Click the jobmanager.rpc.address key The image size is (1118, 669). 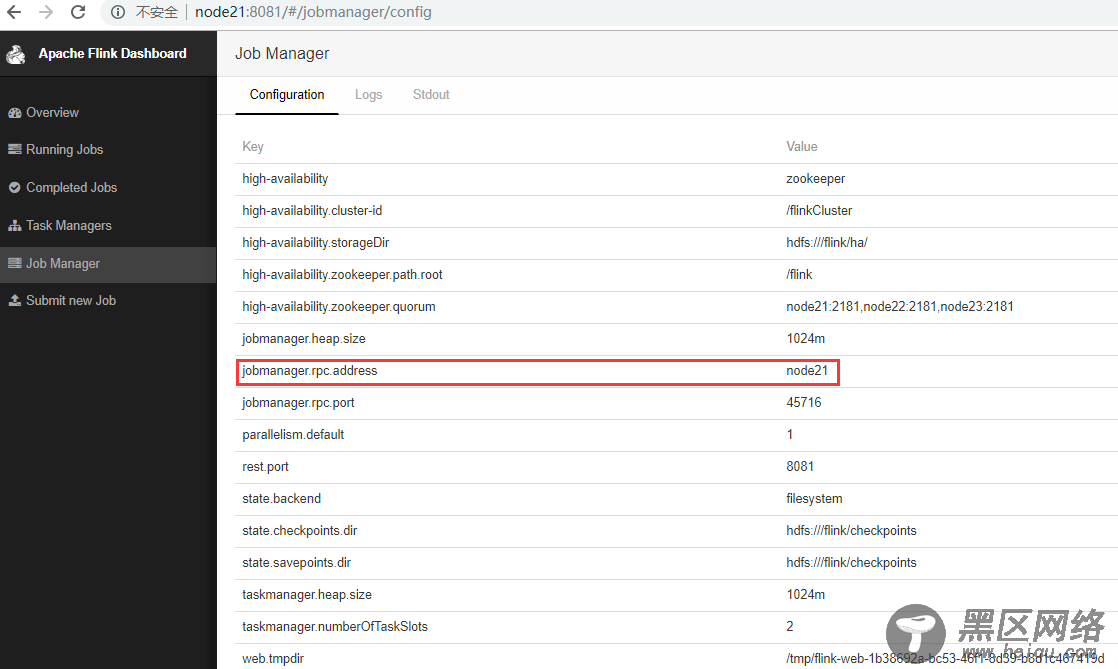[309, 371]
